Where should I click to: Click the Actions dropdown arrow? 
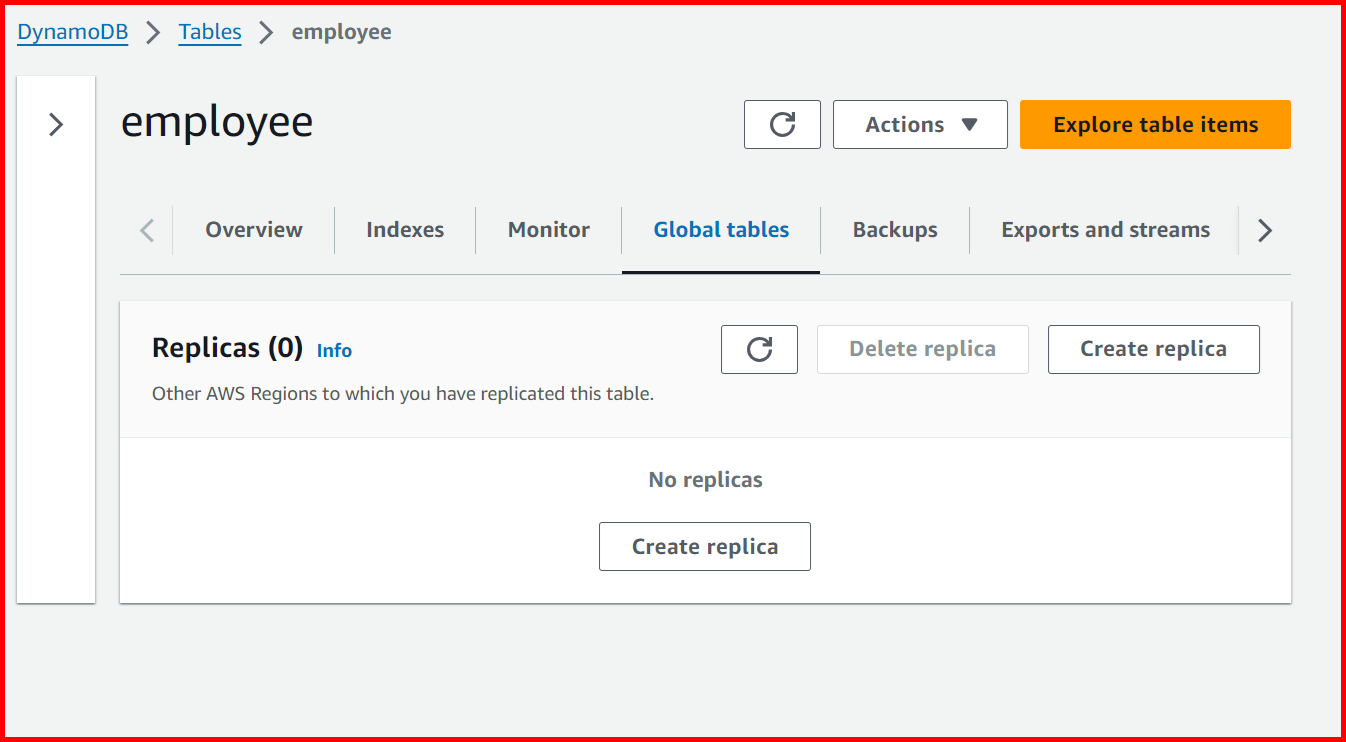(967, 125)
